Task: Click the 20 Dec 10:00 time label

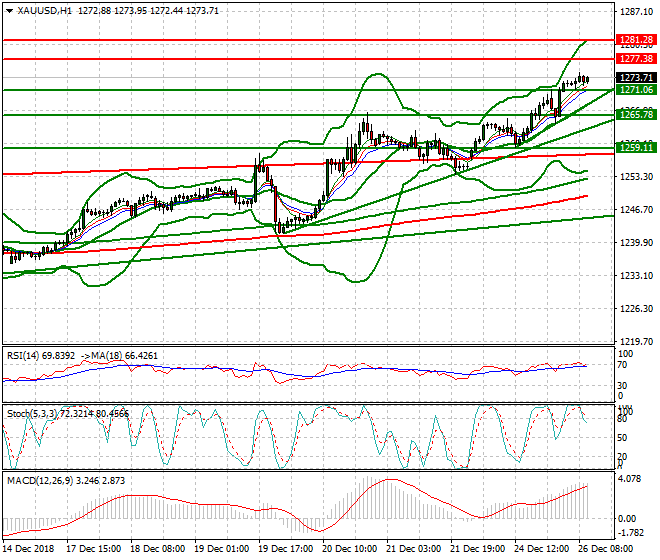Action: click(349, 549)
